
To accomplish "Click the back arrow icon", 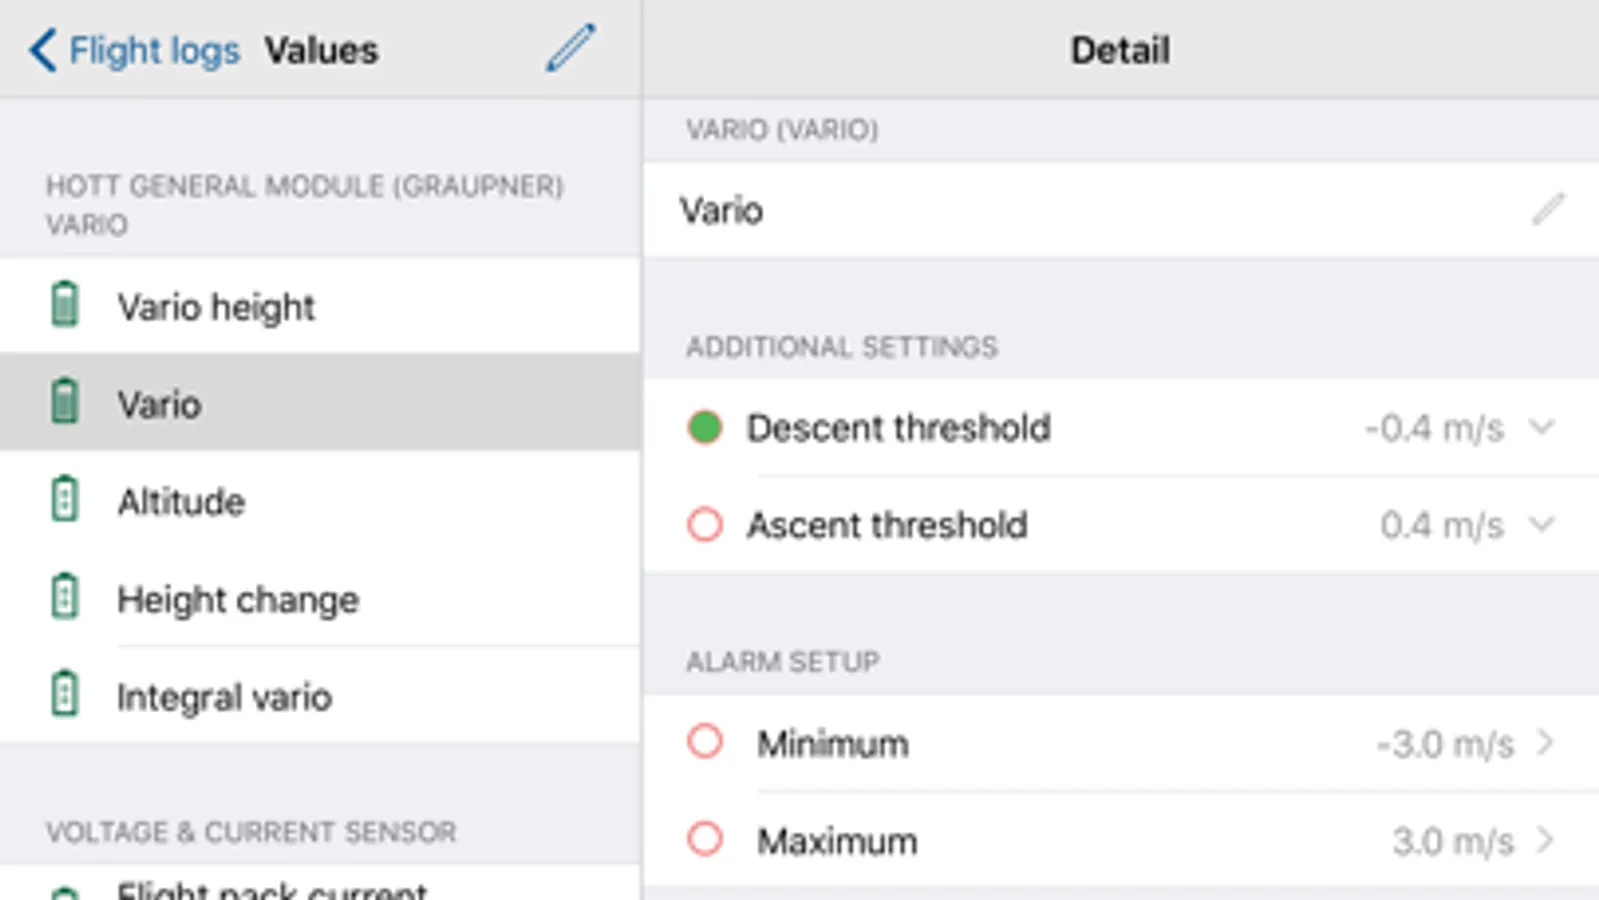I will [x=42, y=50].
